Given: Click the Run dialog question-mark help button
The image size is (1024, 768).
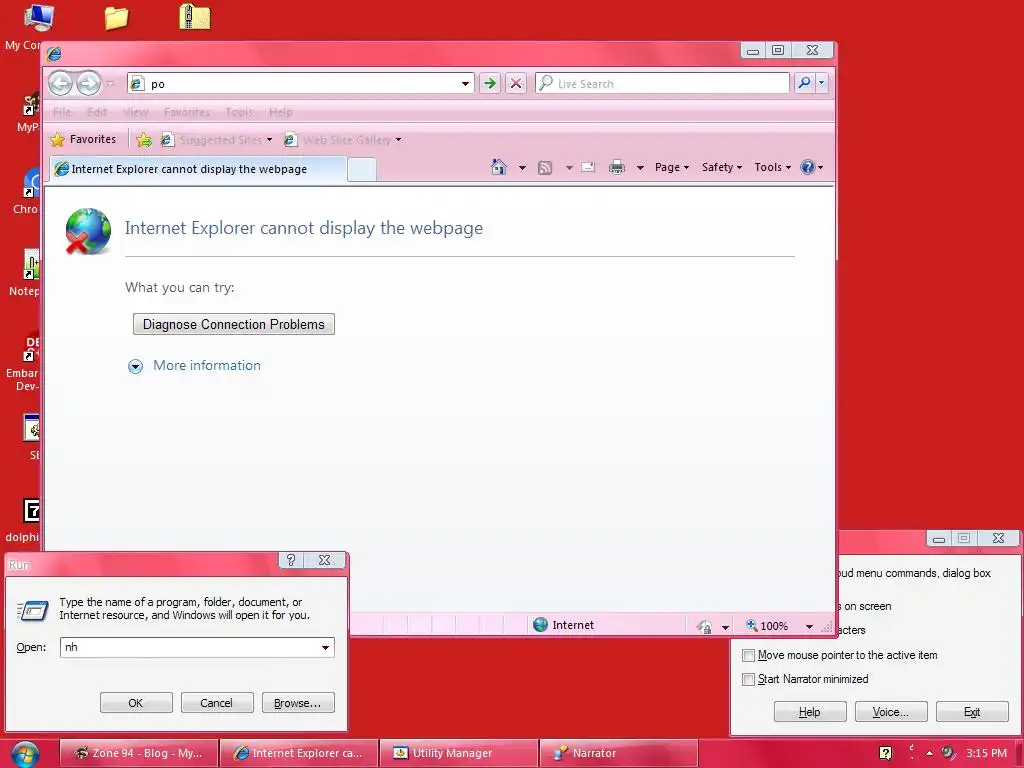Looking at the screenshot, I should [x=291, y=560].
